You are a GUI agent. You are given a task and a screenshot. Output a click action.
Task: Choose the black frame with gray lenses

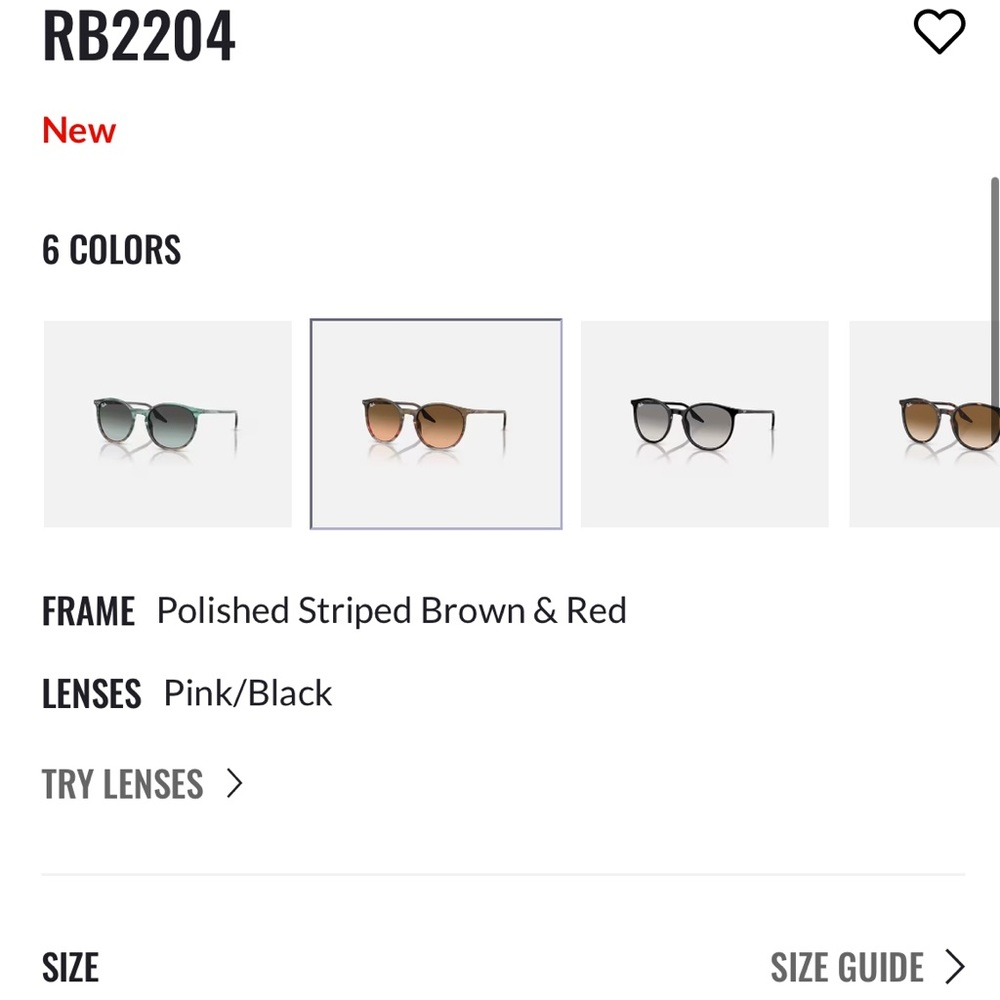point(704,423)
